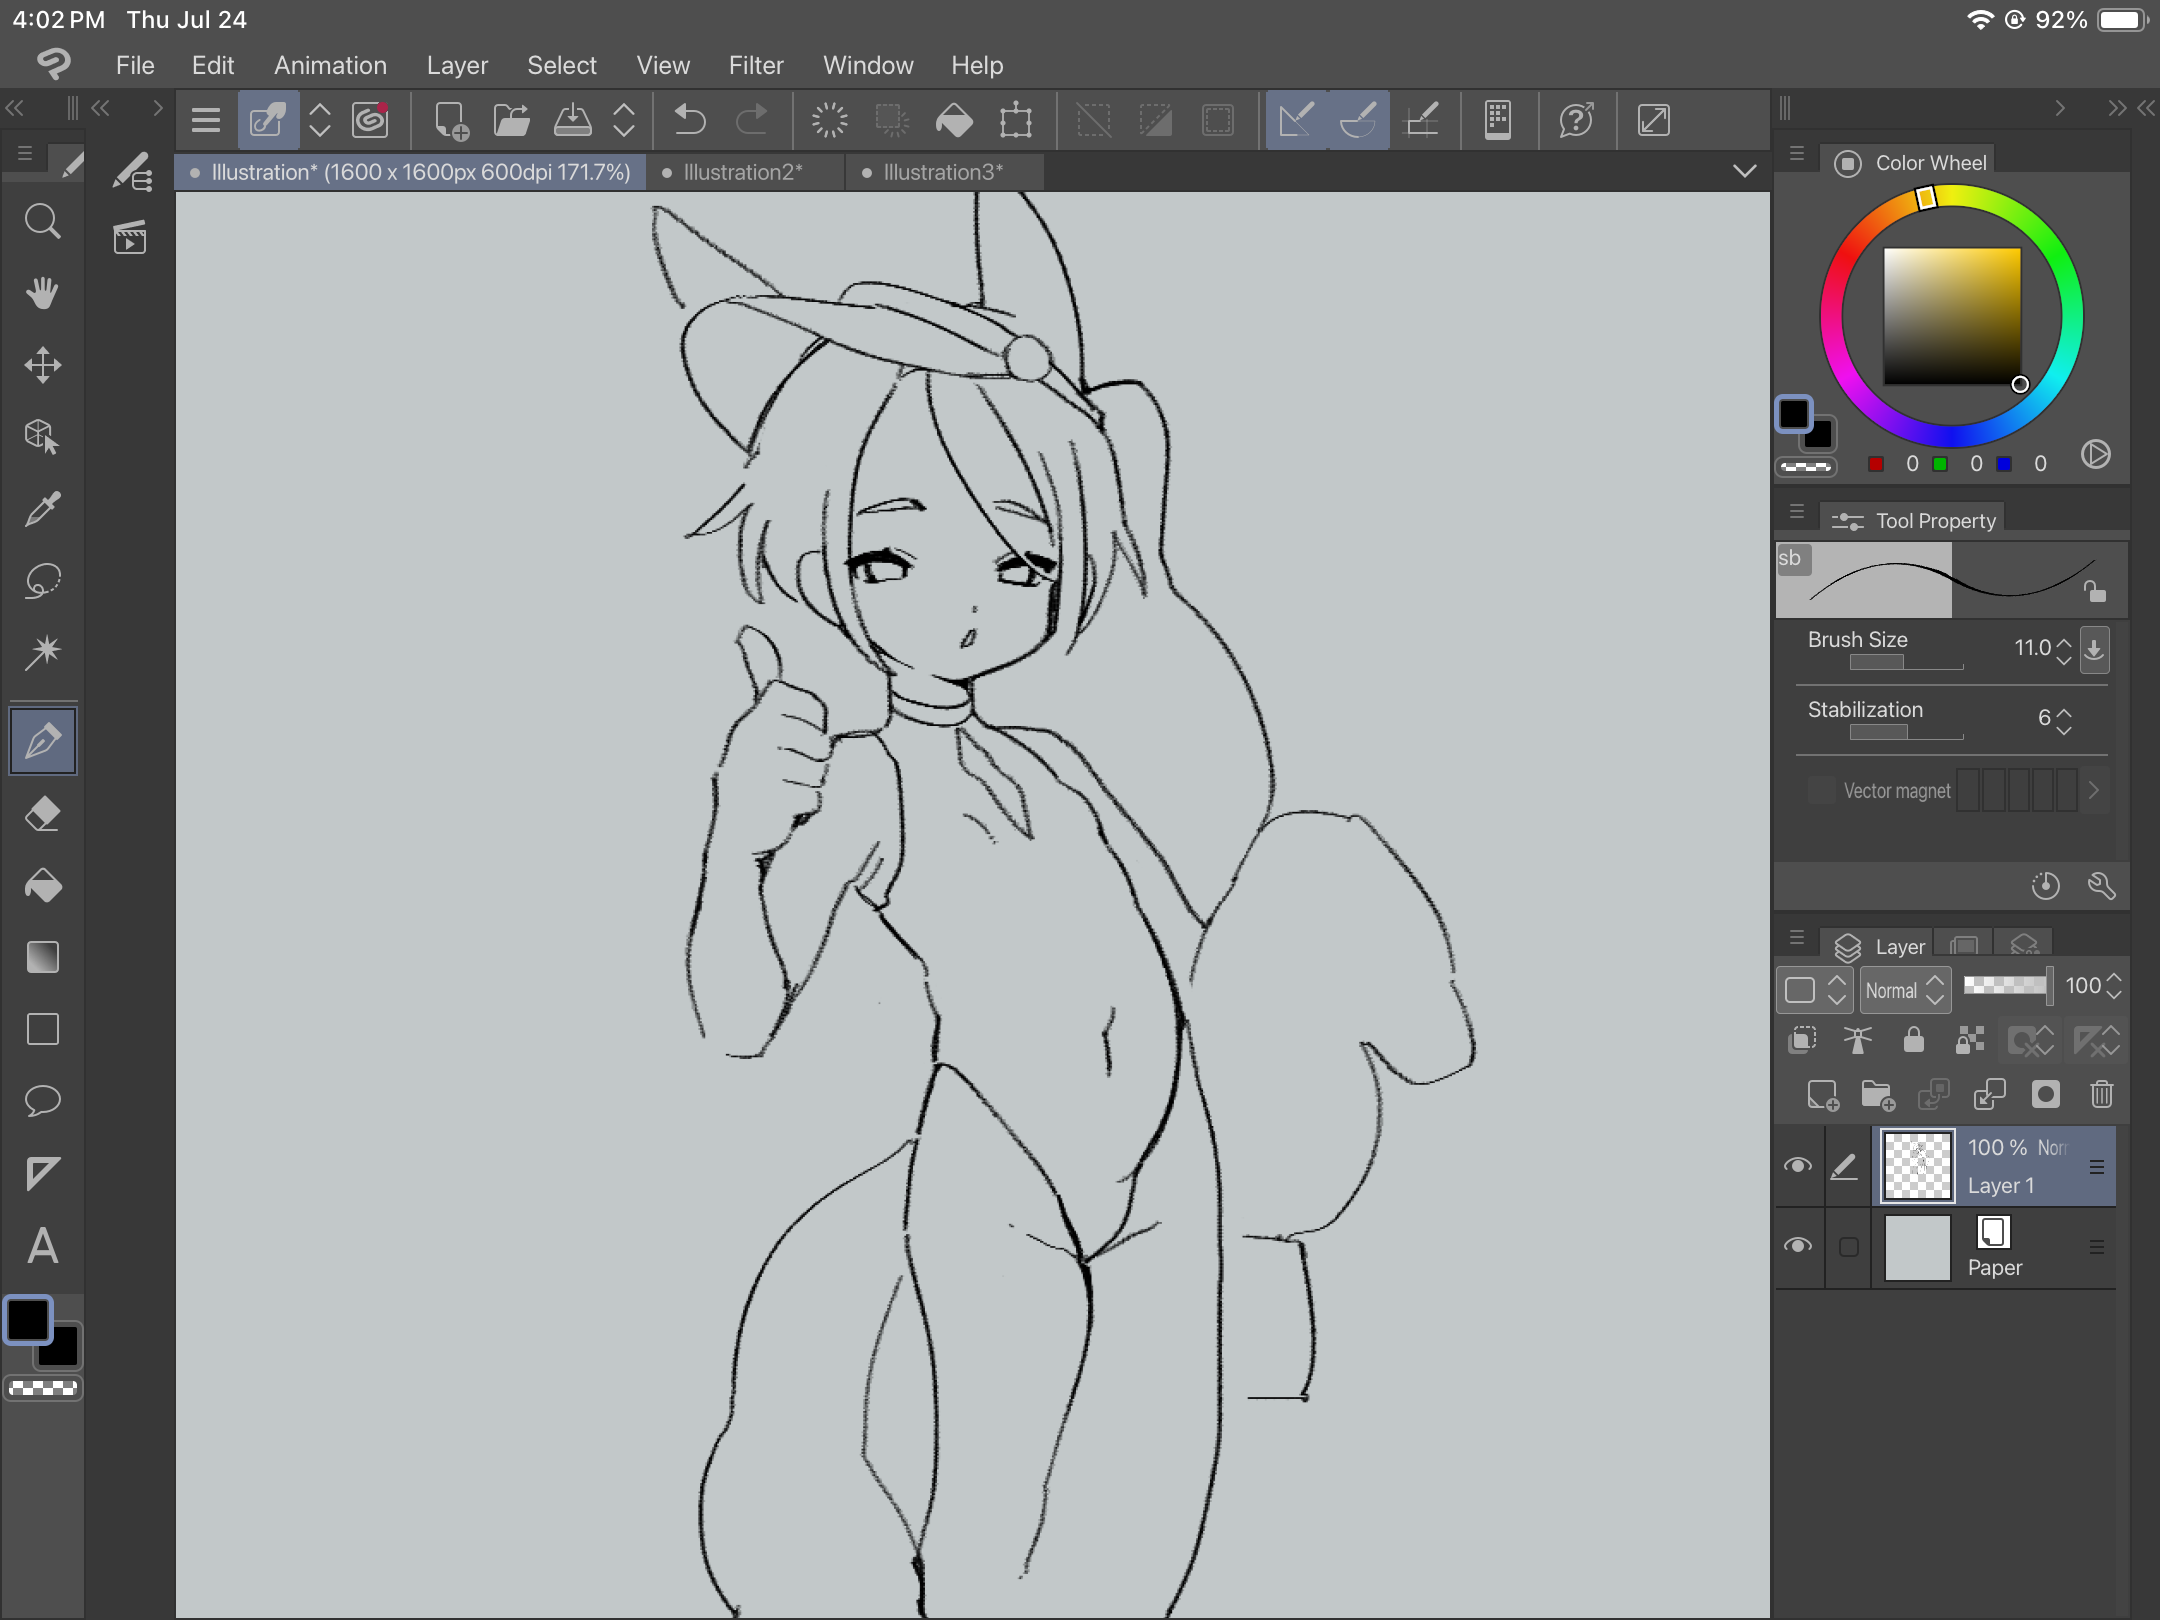Toggle Lock Layer padlock icon
Screen dimensions: 2160x1620
pos(1914,1040)
